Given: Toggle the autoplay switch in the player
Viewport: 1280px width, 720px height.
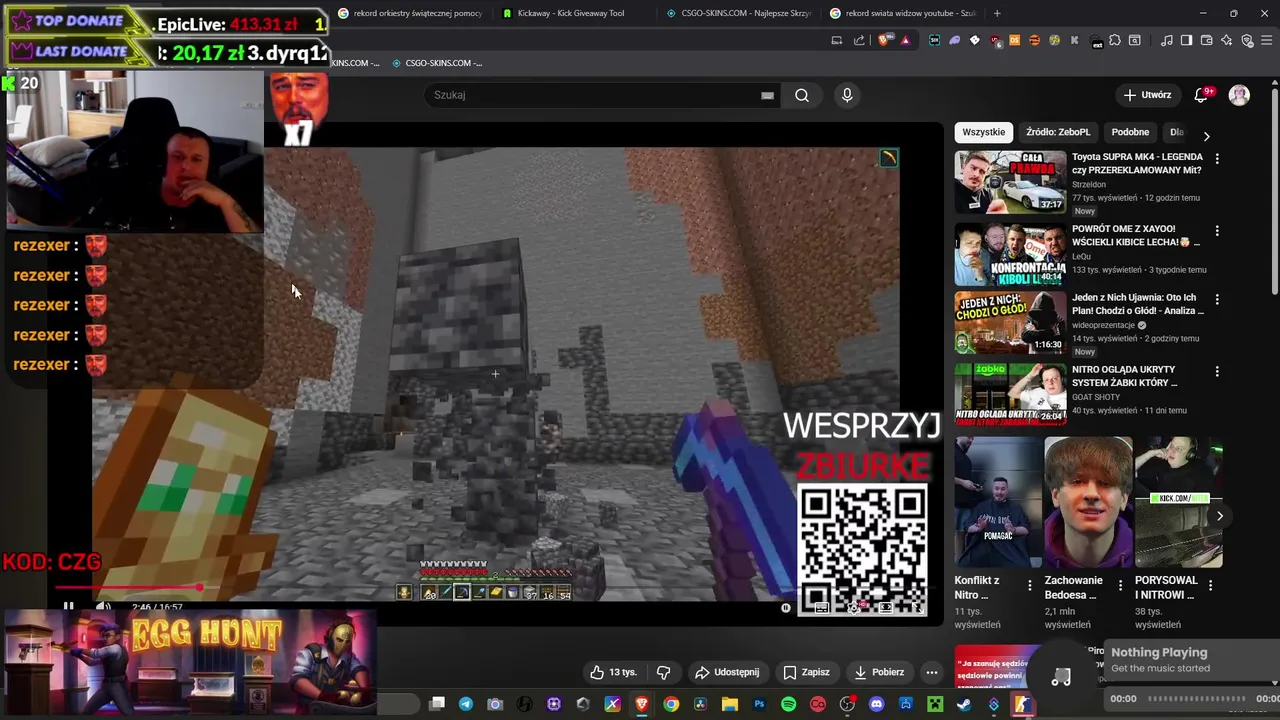Looking at the screenshot, I should coord(786,607).
